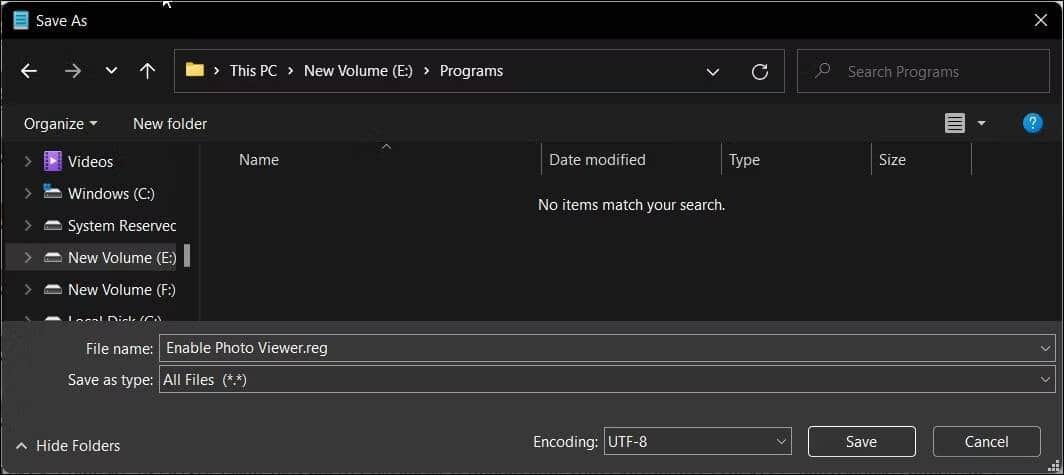Select the Videos folder icon
1064x475 pixels.
(53, 161)
